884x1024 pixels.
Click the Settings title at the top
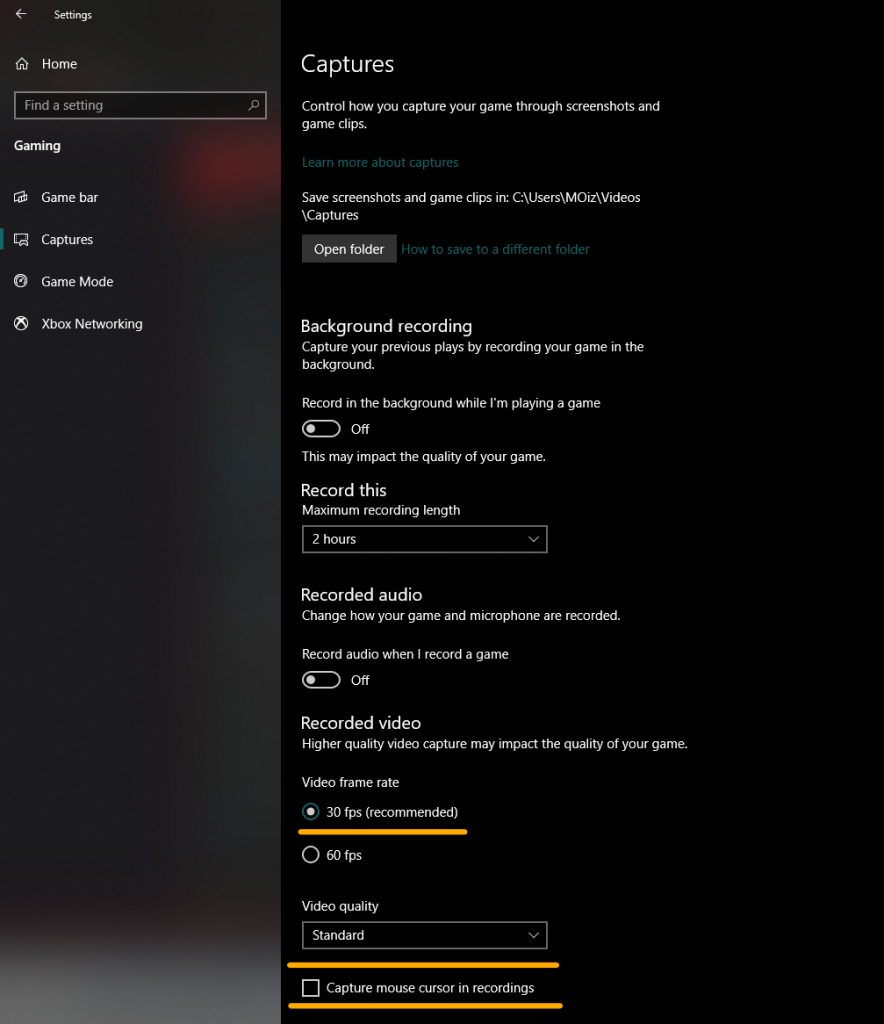tap(72, 14)
